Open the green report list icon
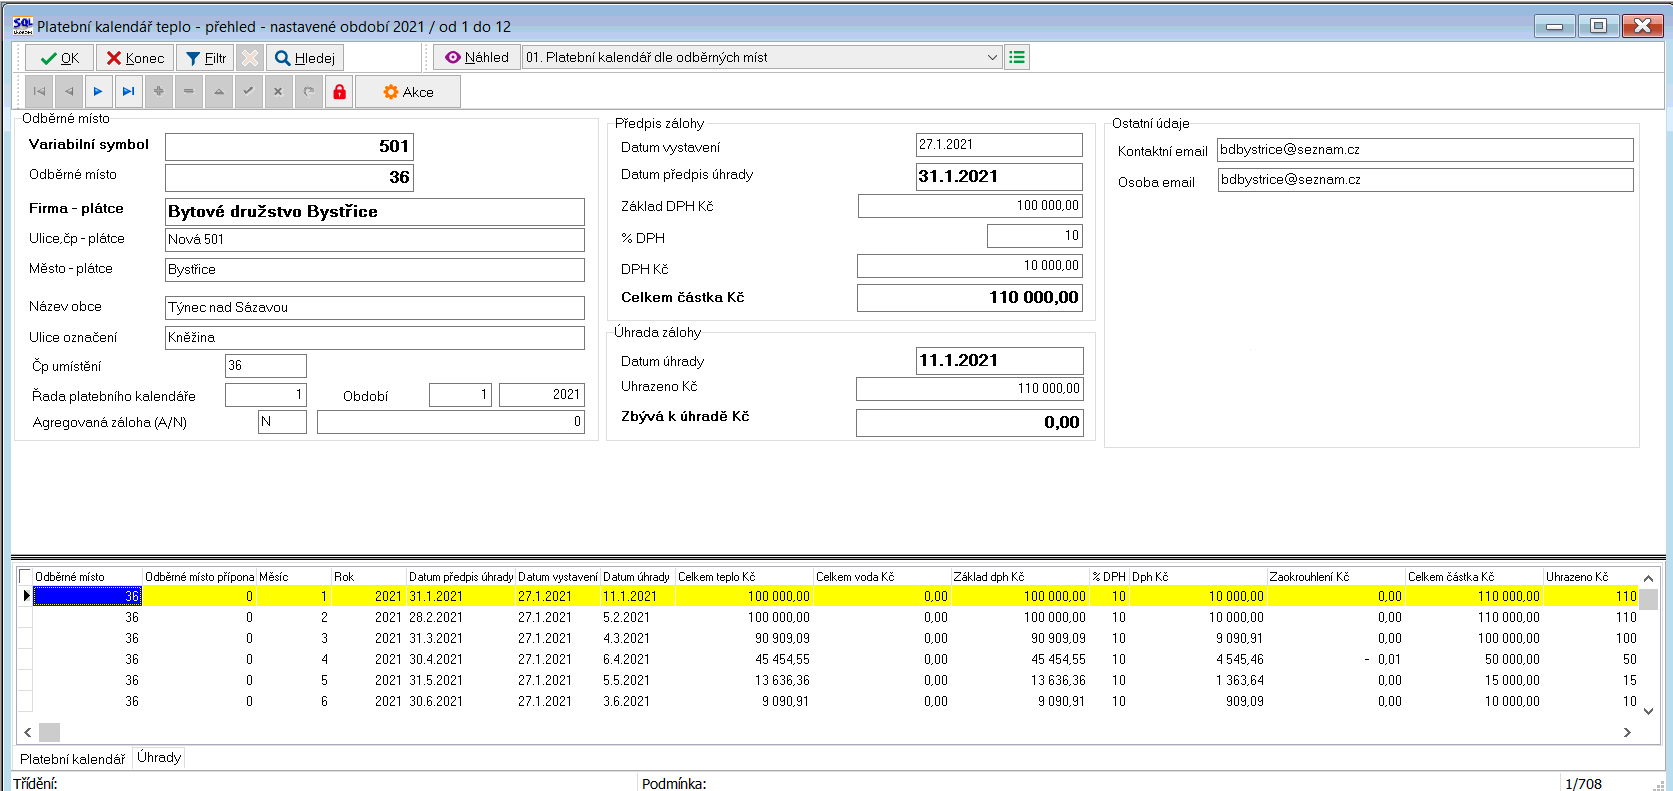Viewport: 1673px width, 791px height. coord(1017,58)
